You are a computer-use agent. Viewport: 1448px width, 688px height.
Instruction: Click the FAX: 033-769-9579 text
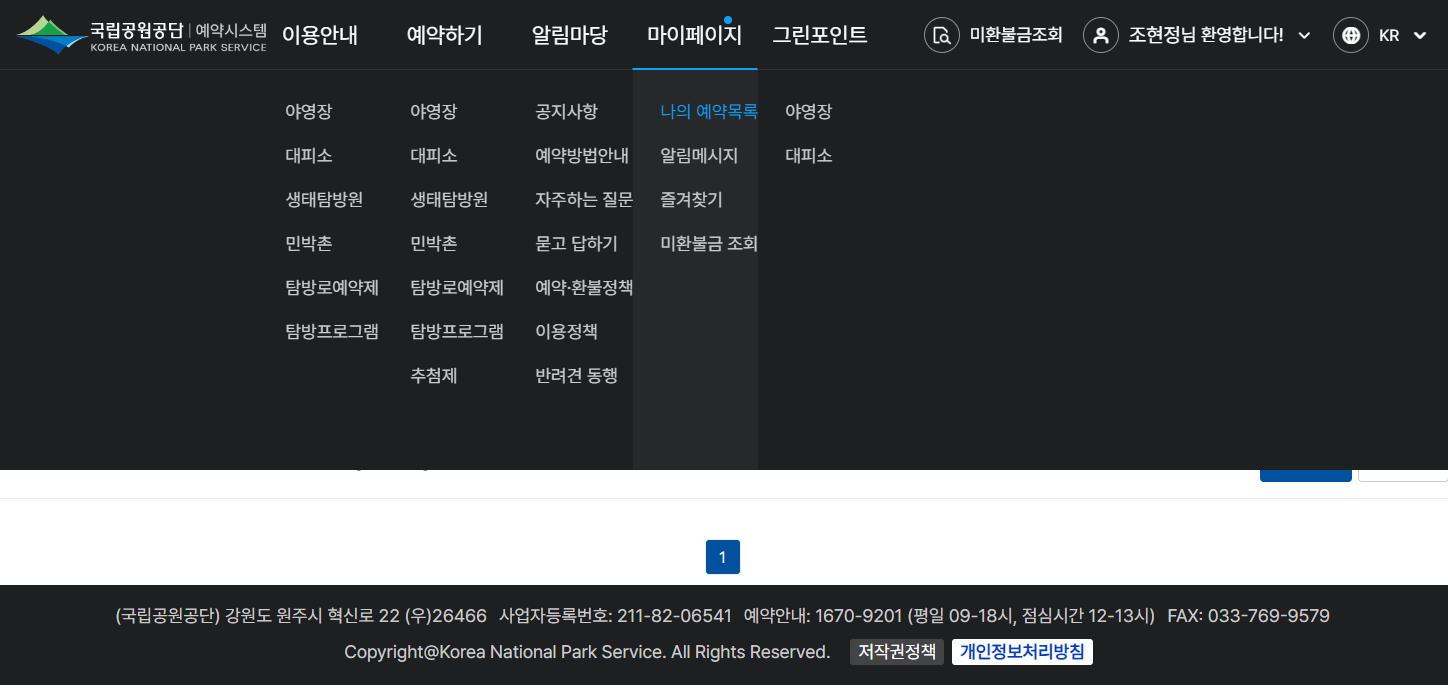click(1248, 616)
